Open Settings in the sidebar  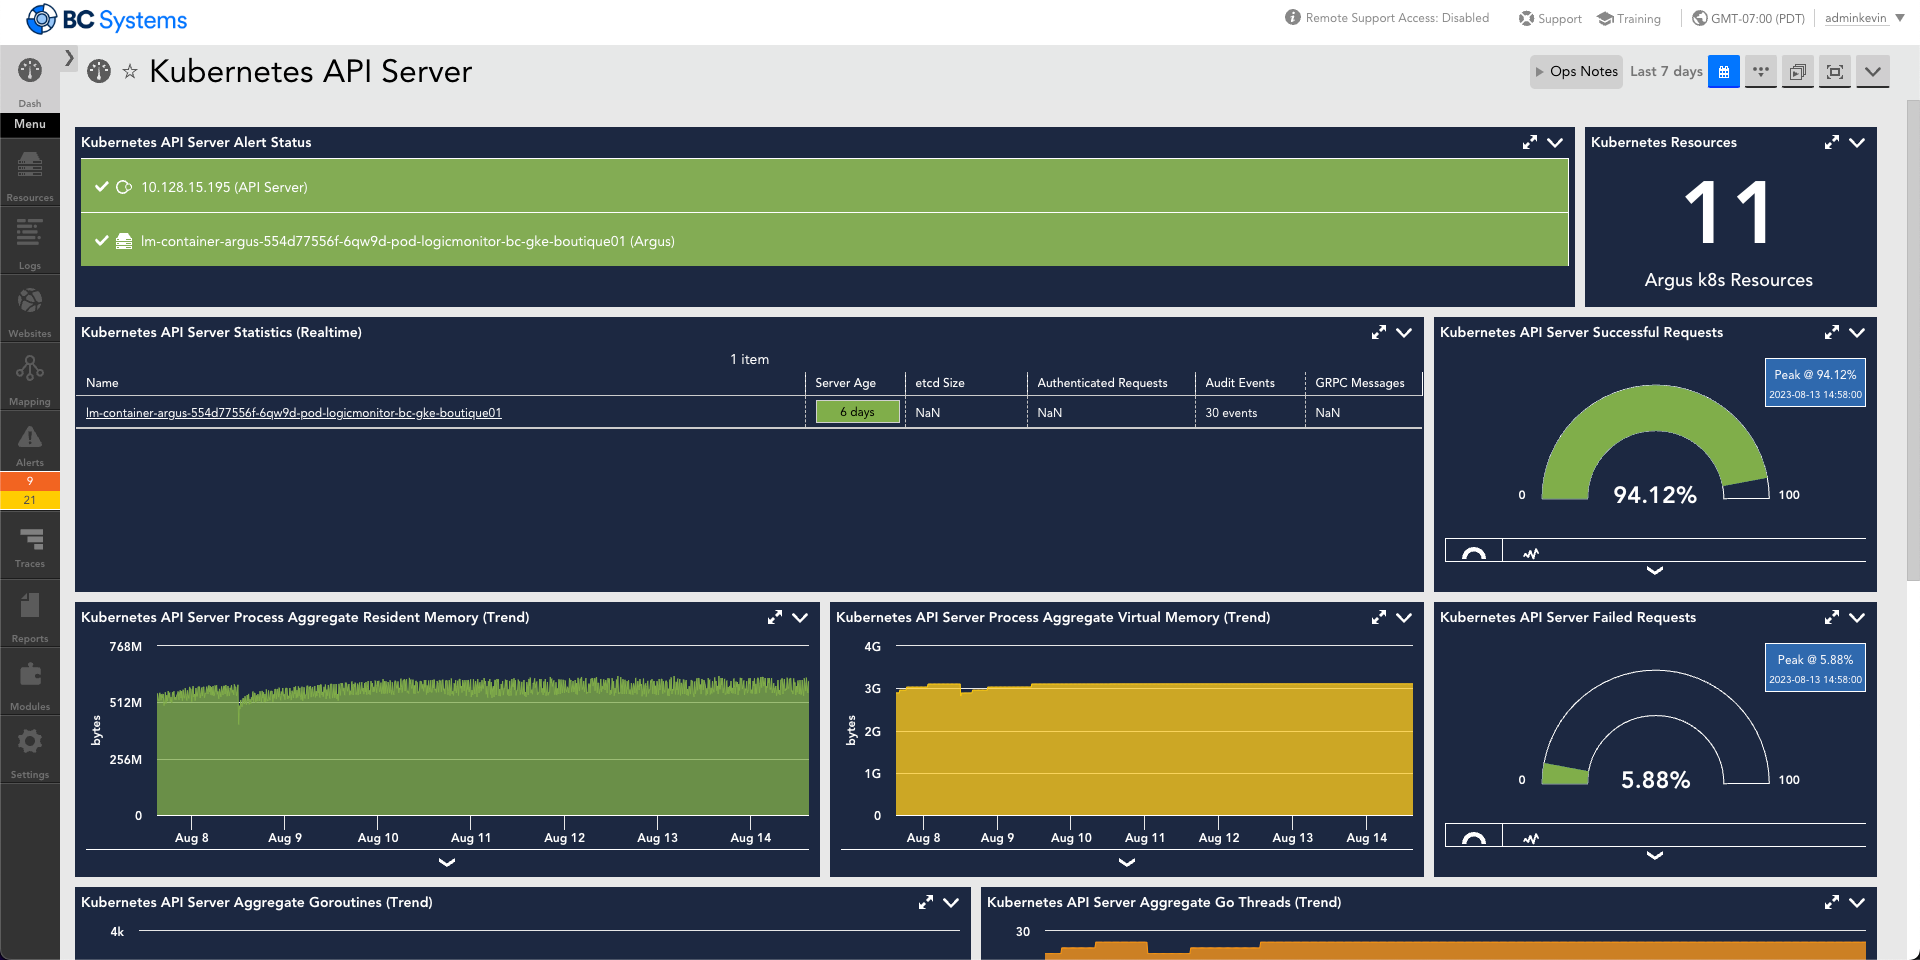click(x=30, y=751)
